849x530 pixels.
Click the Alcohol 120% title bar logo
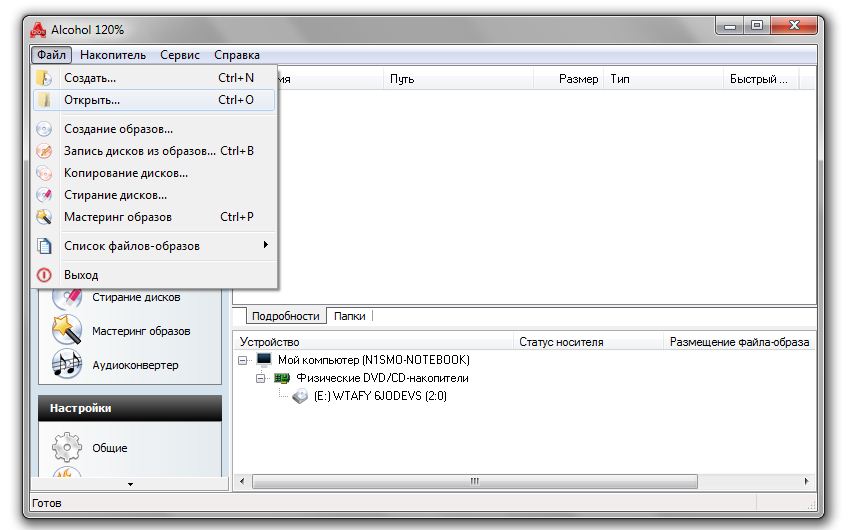pos(38,30)
